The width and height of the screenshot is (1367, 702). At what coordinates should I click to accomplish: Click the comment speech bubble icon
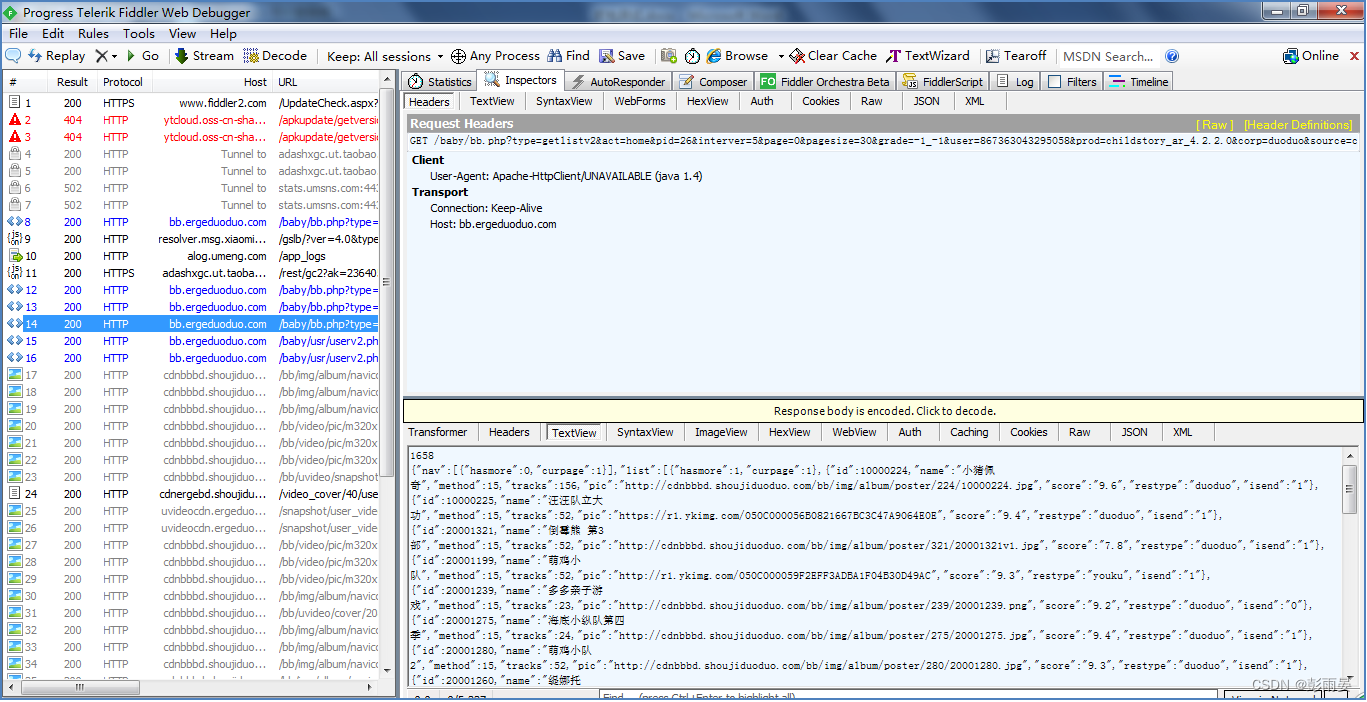click(14, 56)
